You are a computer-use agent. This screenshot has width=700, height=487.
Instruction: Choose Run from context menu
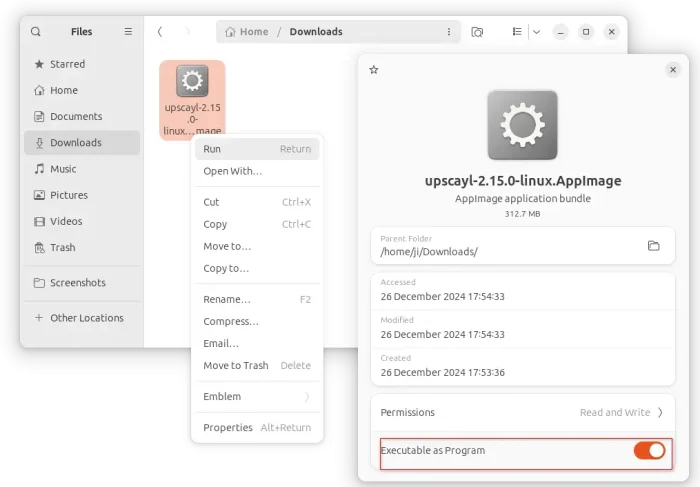[x=257, y=149]
